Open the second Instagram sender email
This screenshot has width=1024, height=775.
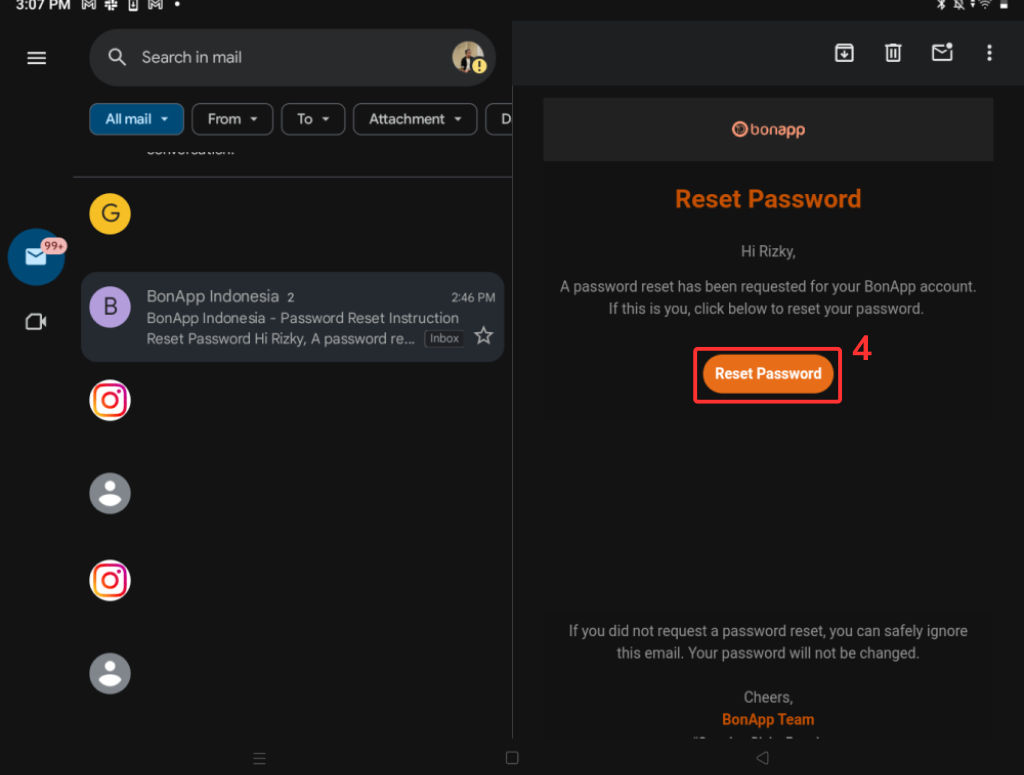[110, 580]
